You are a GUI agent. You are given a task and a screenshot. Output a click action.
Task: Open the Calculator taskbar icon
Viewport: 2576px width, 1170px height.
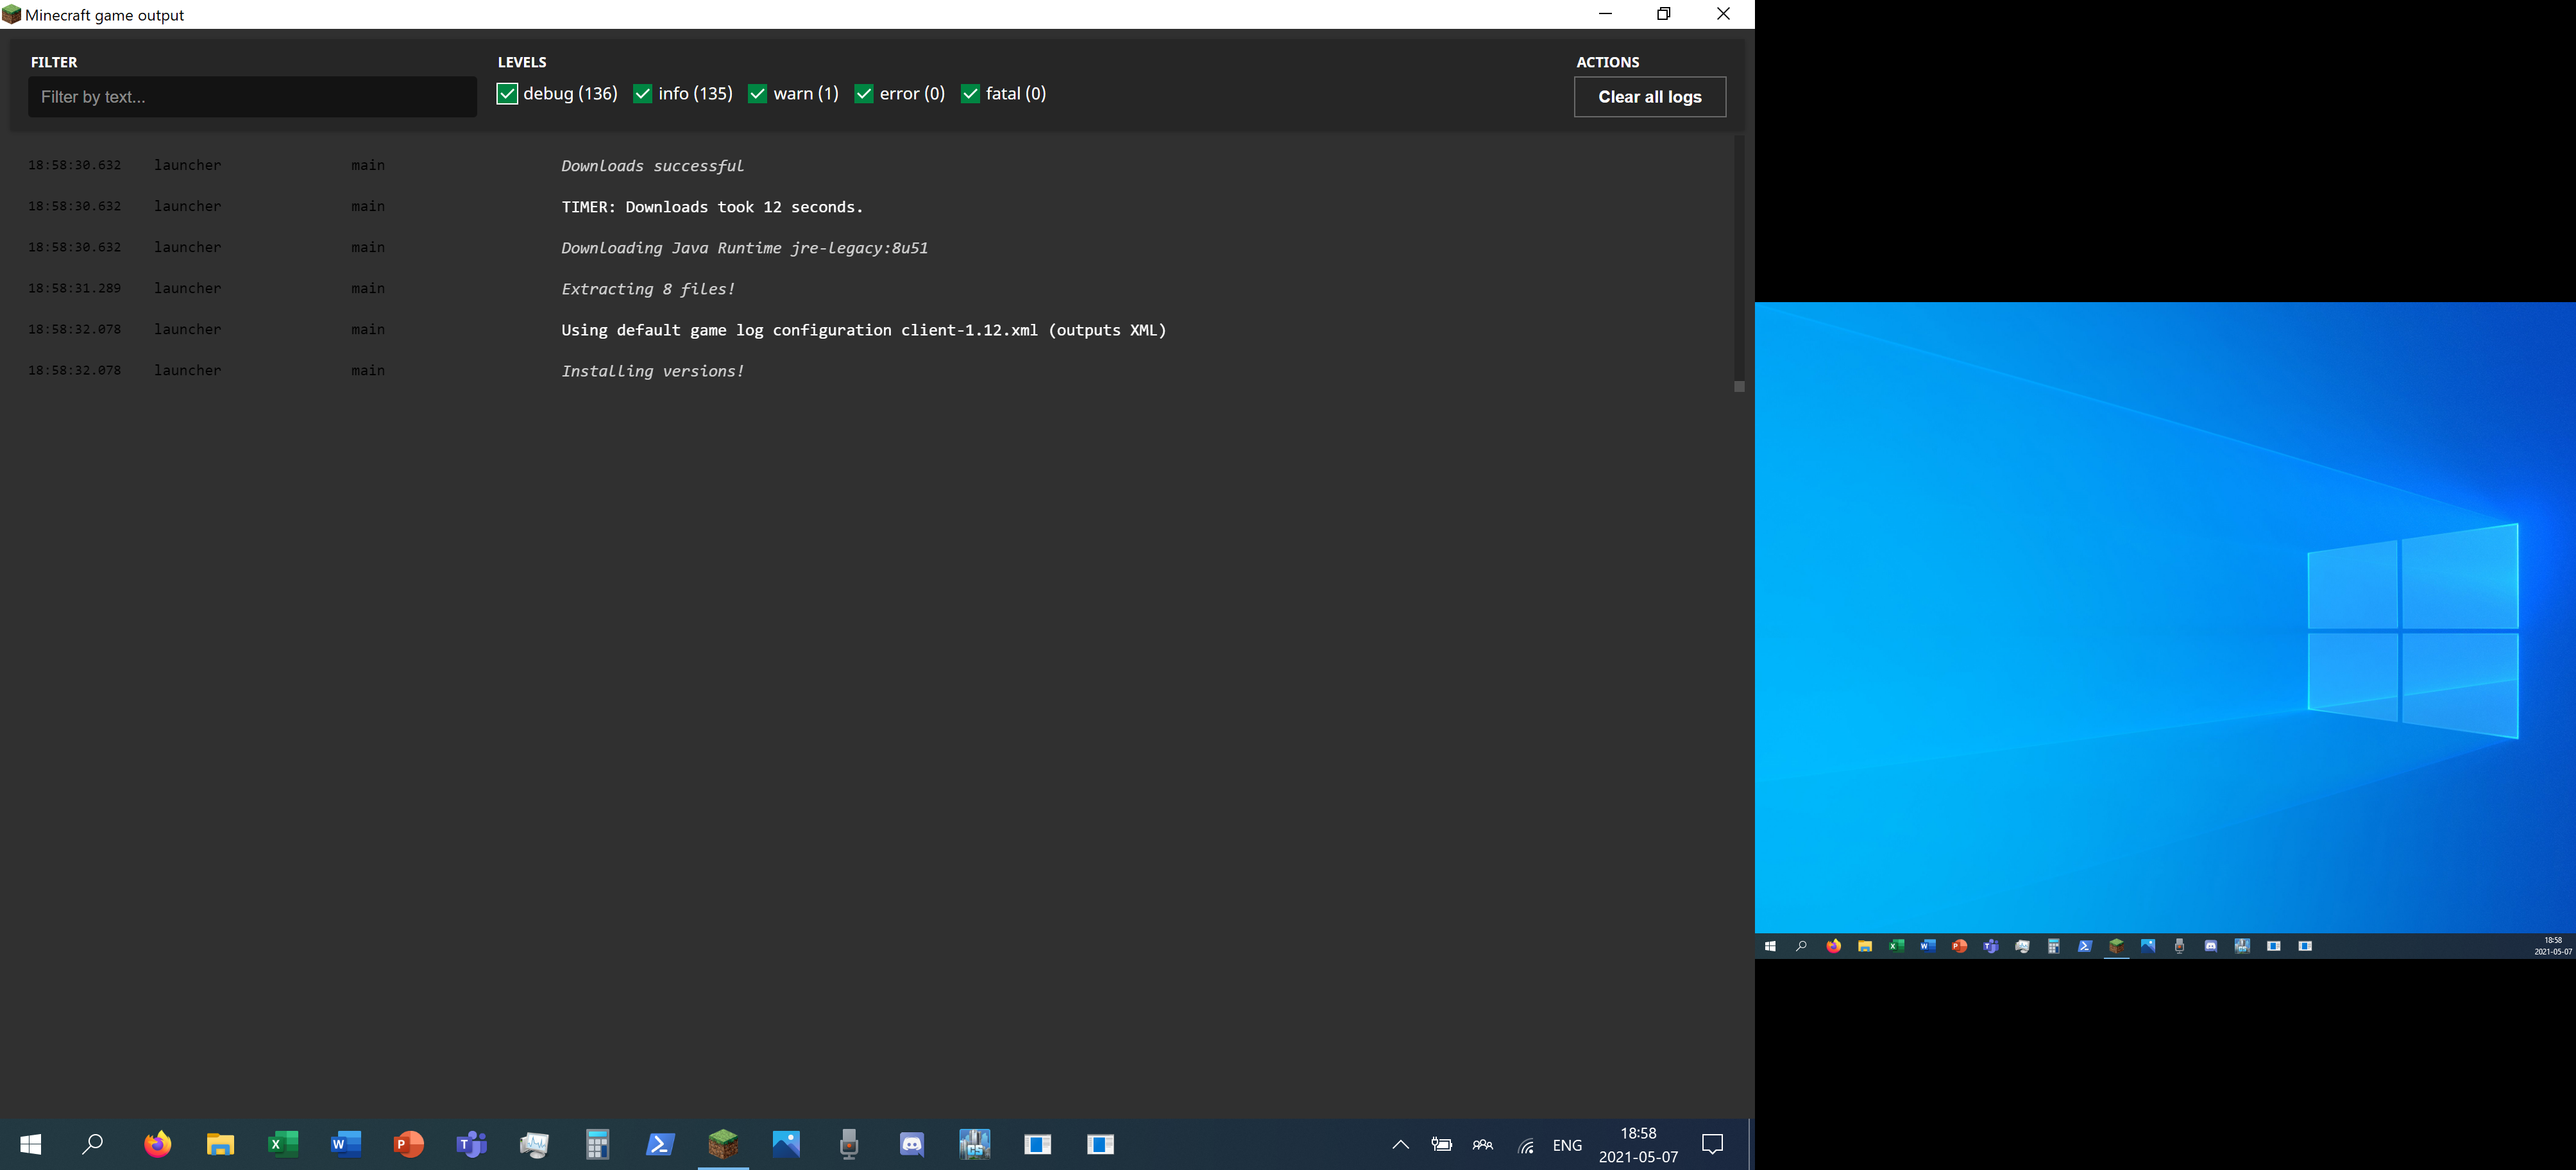click(597, 1144)
